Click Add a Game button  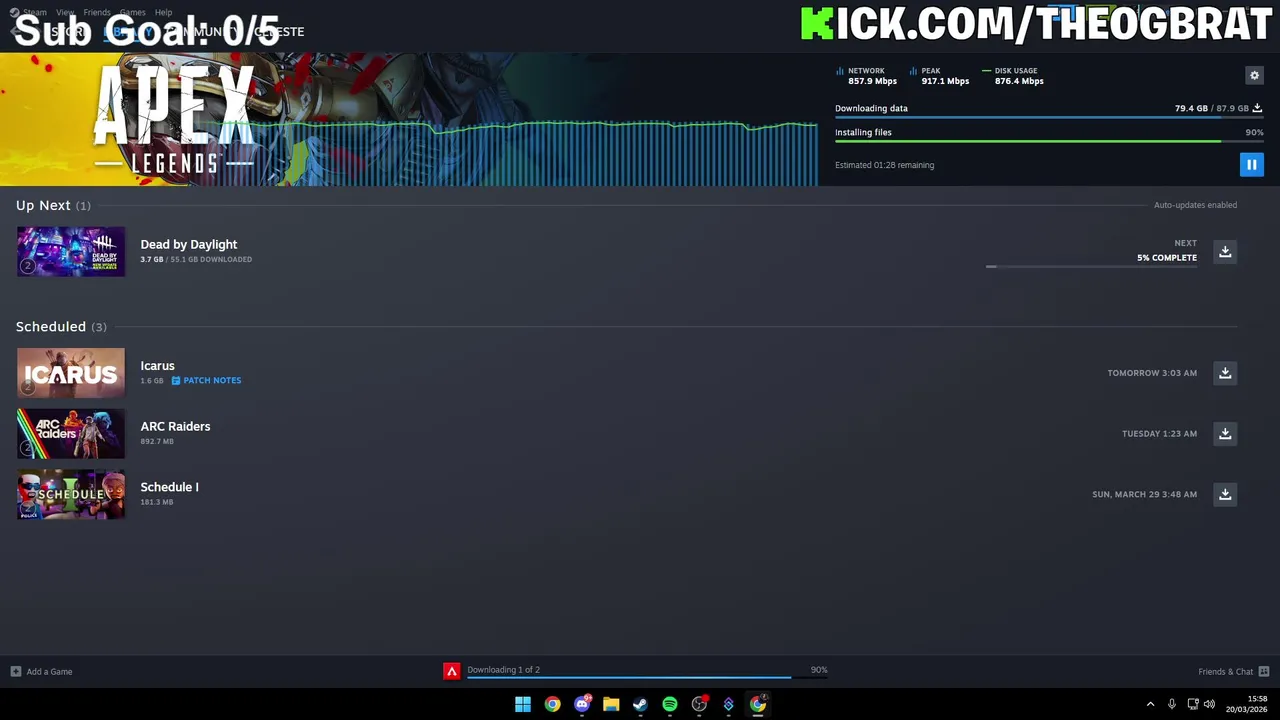point(42,671)
